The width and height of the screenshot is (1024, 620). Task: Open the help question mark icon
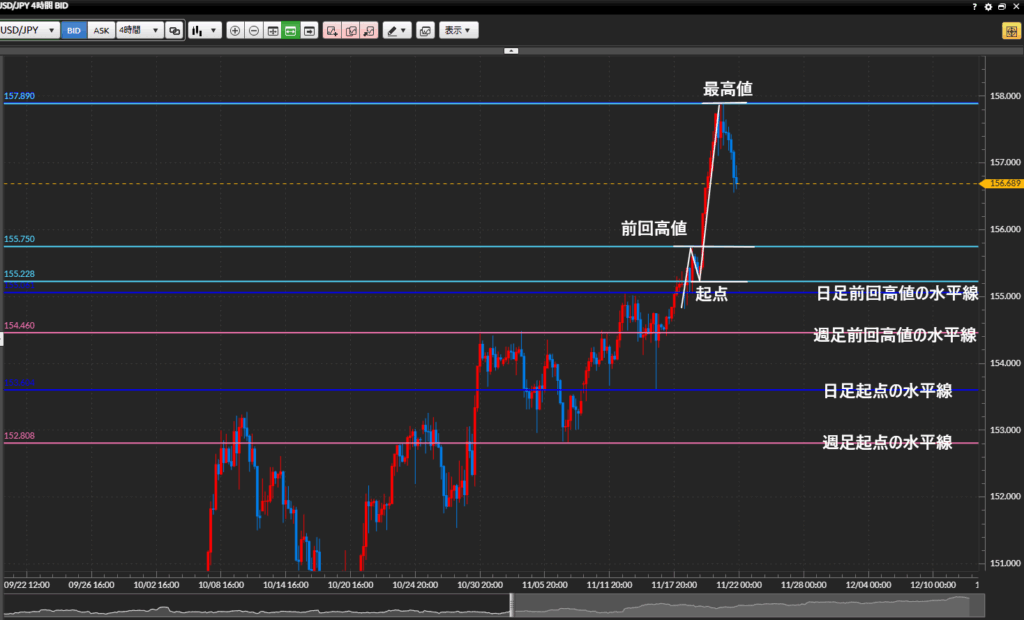(975, 6)
